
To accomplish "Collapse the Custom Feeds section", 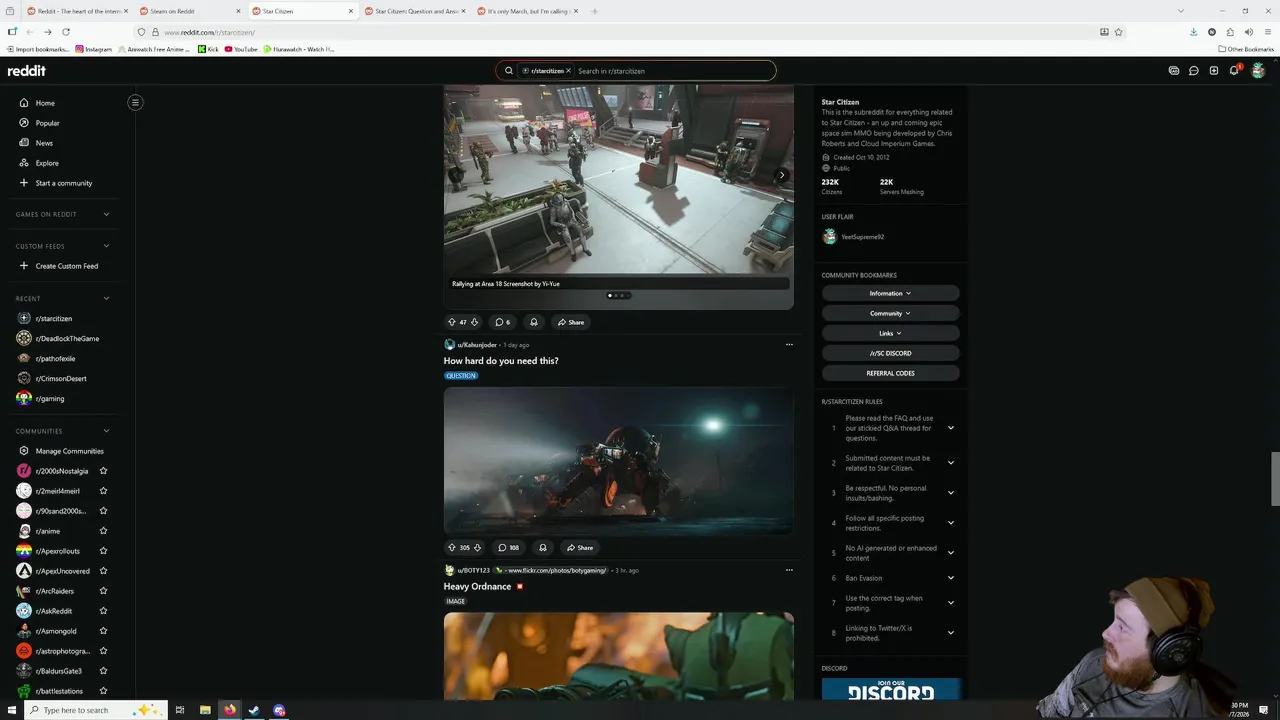I will pyautogui.click(x=106, y=246).
